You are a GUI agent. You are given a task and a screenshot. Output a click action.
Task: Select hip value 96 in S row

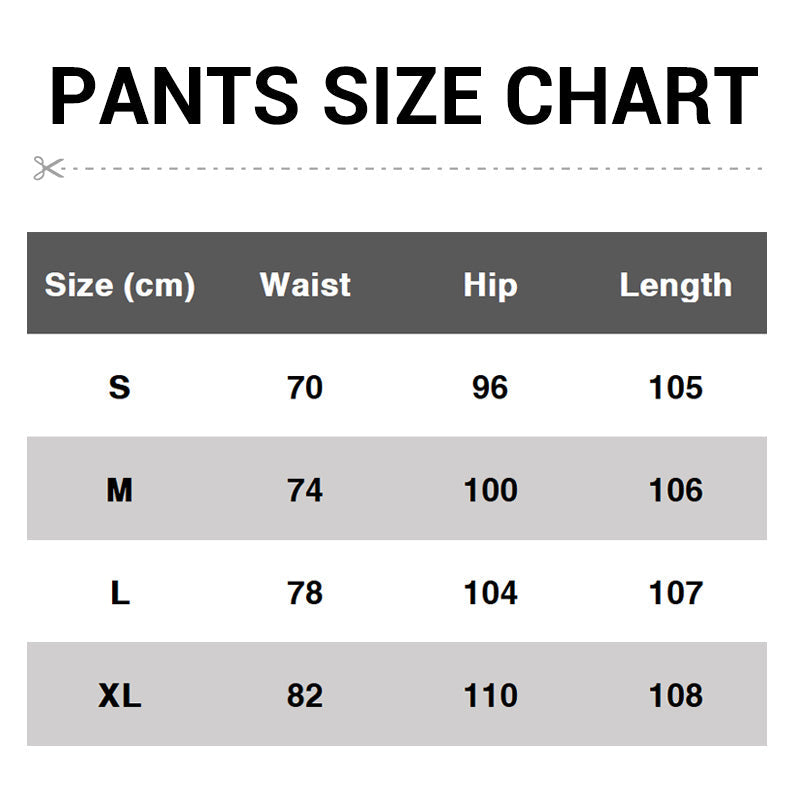pos(490,387)
